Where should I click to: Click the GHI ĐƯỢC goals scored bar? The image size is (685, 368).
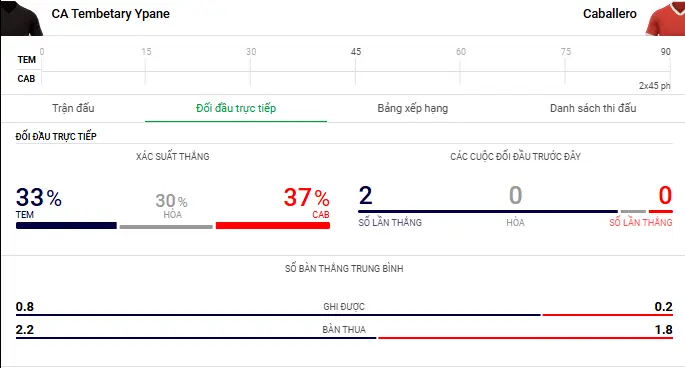pyautogui.click(x=344, y=315)
